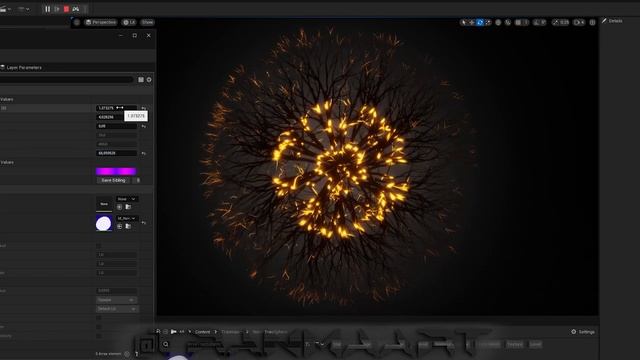
Task: Toggle surface snapping icon
Action: coord(508,22)
